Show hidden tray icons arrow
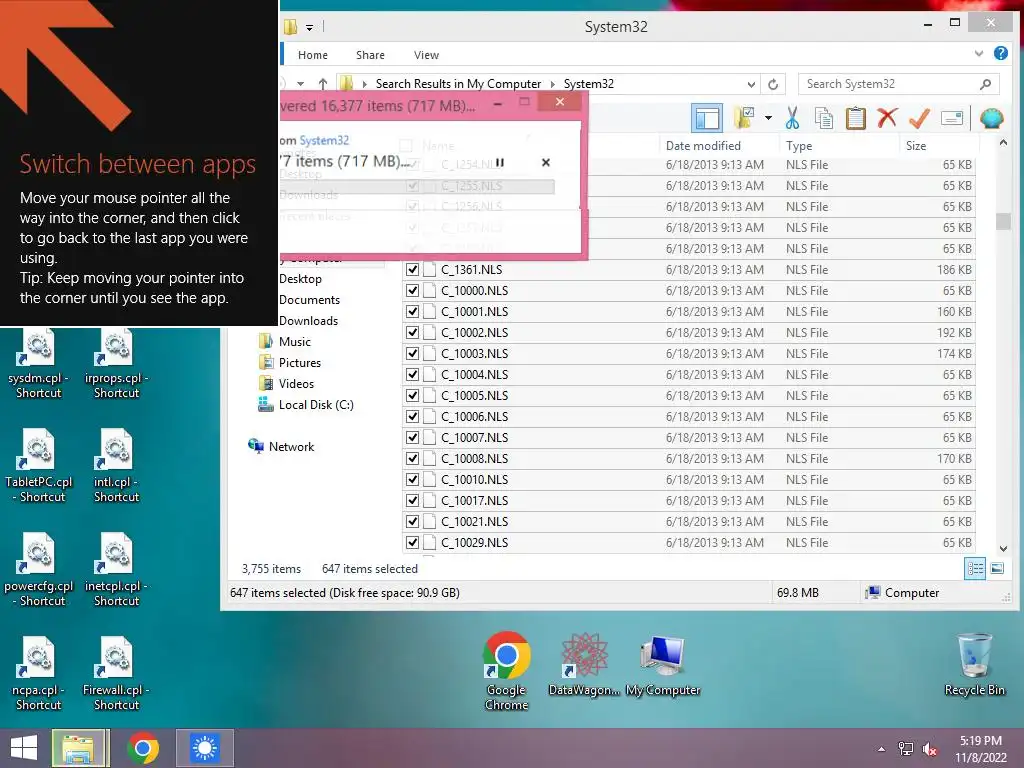 click(881, 749)
